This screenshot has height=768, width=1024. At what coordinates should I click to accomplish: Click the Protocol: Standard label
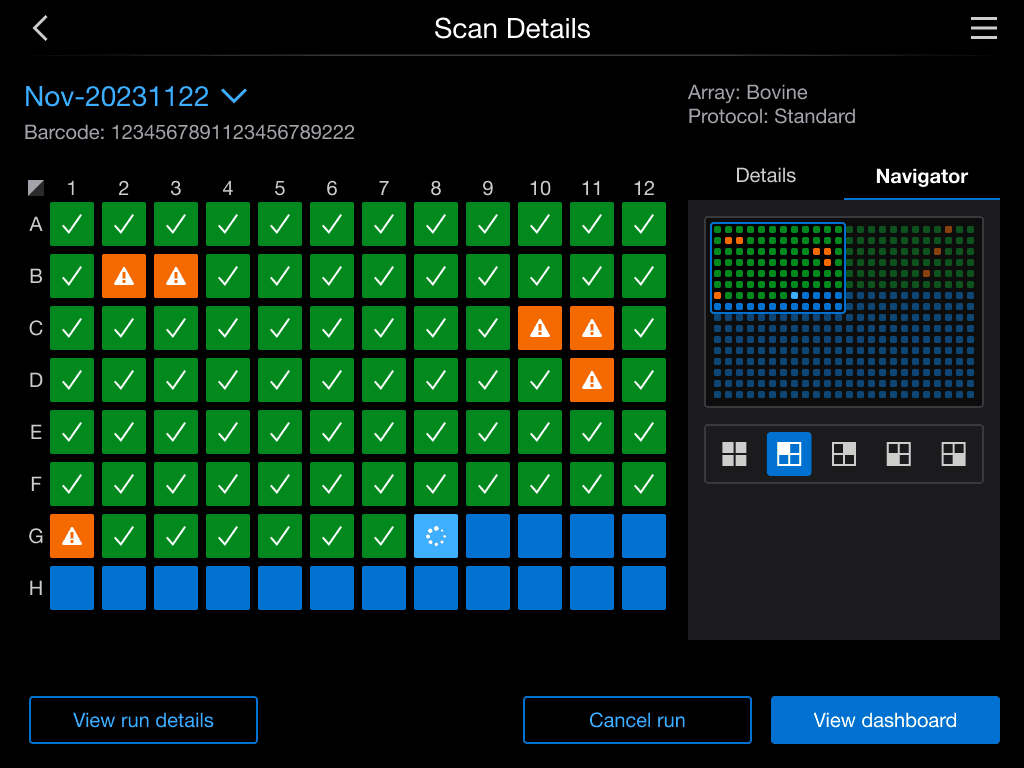point(772,116)
